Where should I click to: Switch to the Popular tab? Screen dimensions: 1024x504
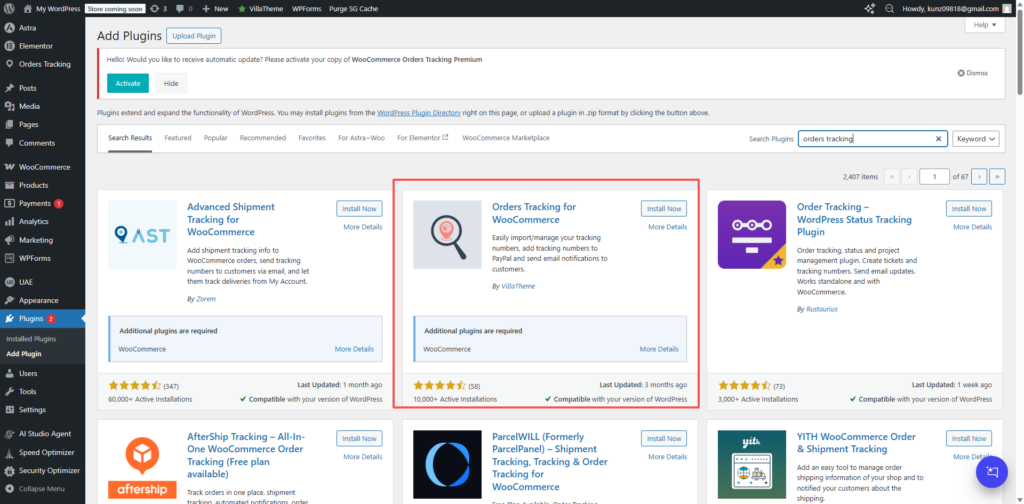pyautogui.click(x=216, y=138)
